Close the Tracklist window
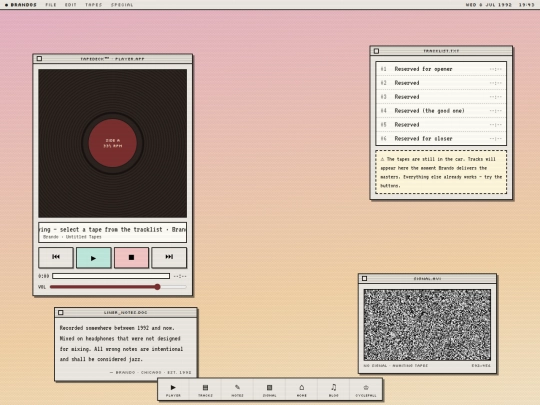Screen dimensions: 540x405 [x=376, y=51]
